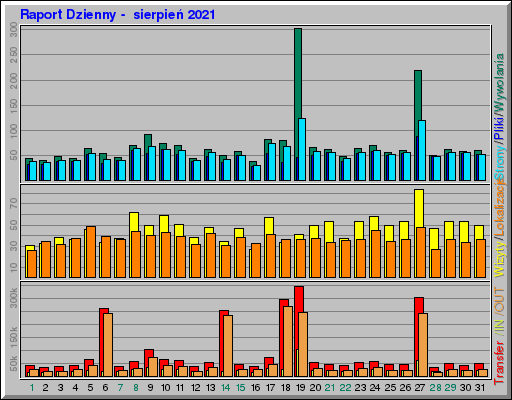Select day label 29 on the x-axis
This screenshot has width=512, height=400.
450,388
